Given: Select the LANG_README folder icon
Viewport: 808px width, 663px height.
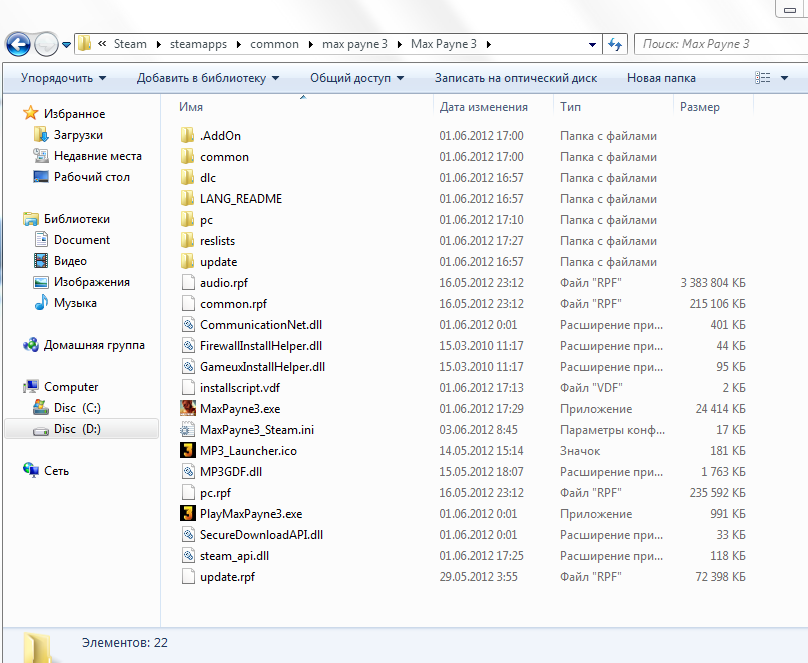Looking at the screenshot, I should point(188,199).
